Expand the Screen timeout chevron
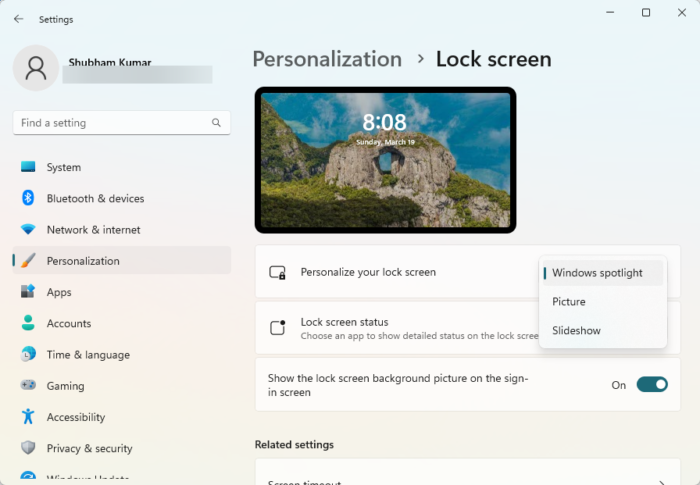Image resolution: width=700 pixels, height=485 pixels. tap(662, 482)
